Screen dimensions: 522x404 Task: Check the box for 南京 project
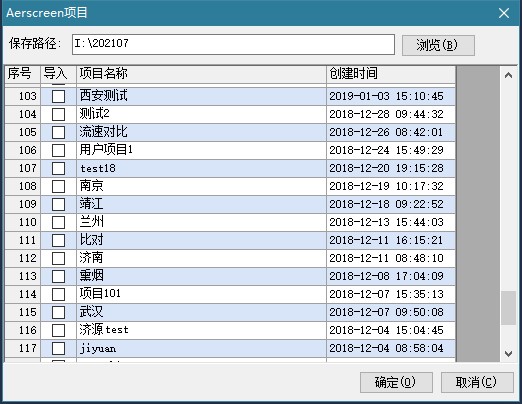click(58, 187)
